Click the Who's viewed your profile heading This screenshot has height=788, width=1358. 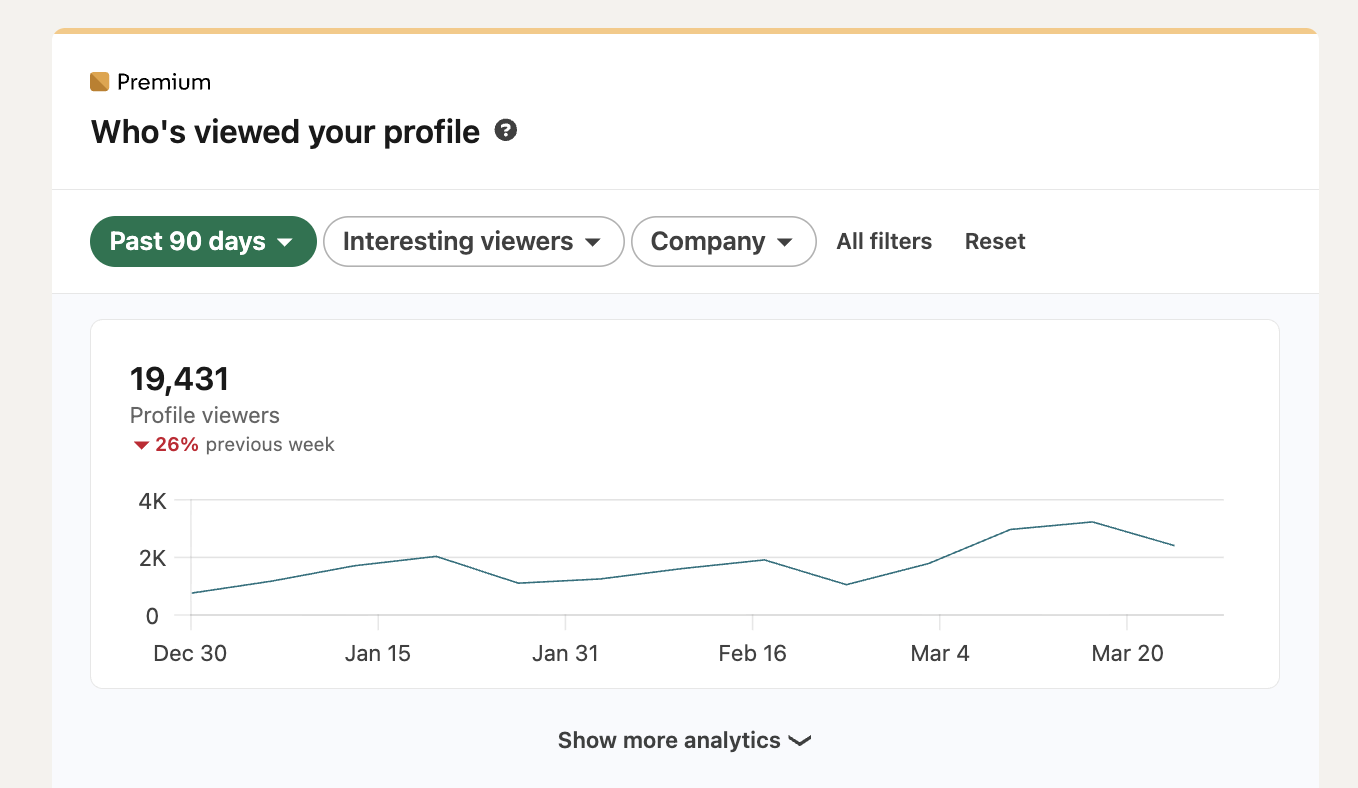[x=285, y=131]
